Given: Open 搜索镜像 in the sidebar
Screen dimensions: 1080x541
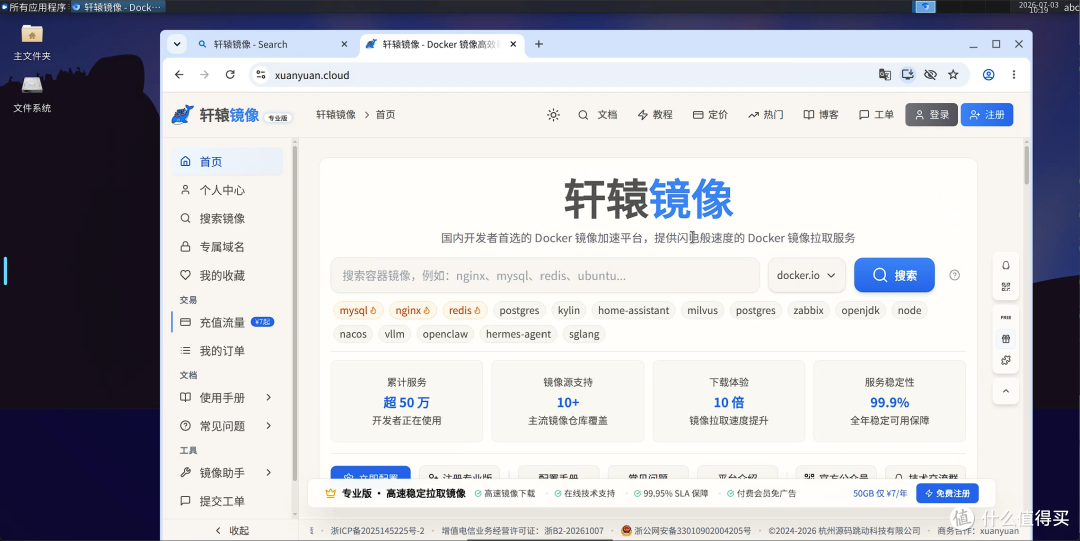Looking at the screenshot, I should (227, 218).
